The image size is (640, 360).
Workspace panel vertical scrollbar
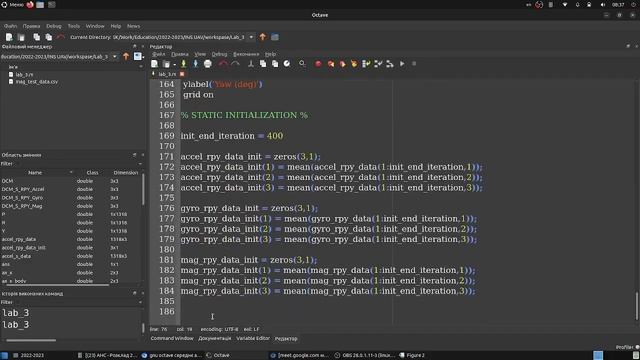pyautogui.click(x=143, y=190)
